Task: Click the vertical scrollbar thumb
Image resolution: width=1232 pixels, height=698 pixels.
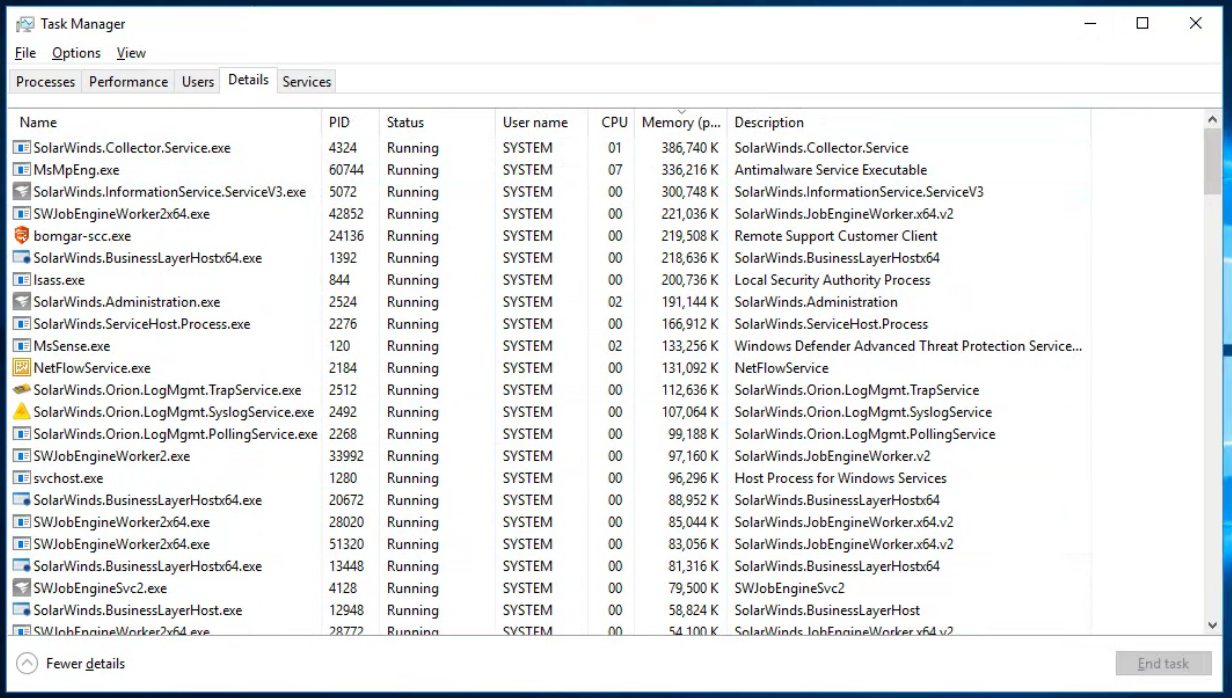Action: [1213, 160]
